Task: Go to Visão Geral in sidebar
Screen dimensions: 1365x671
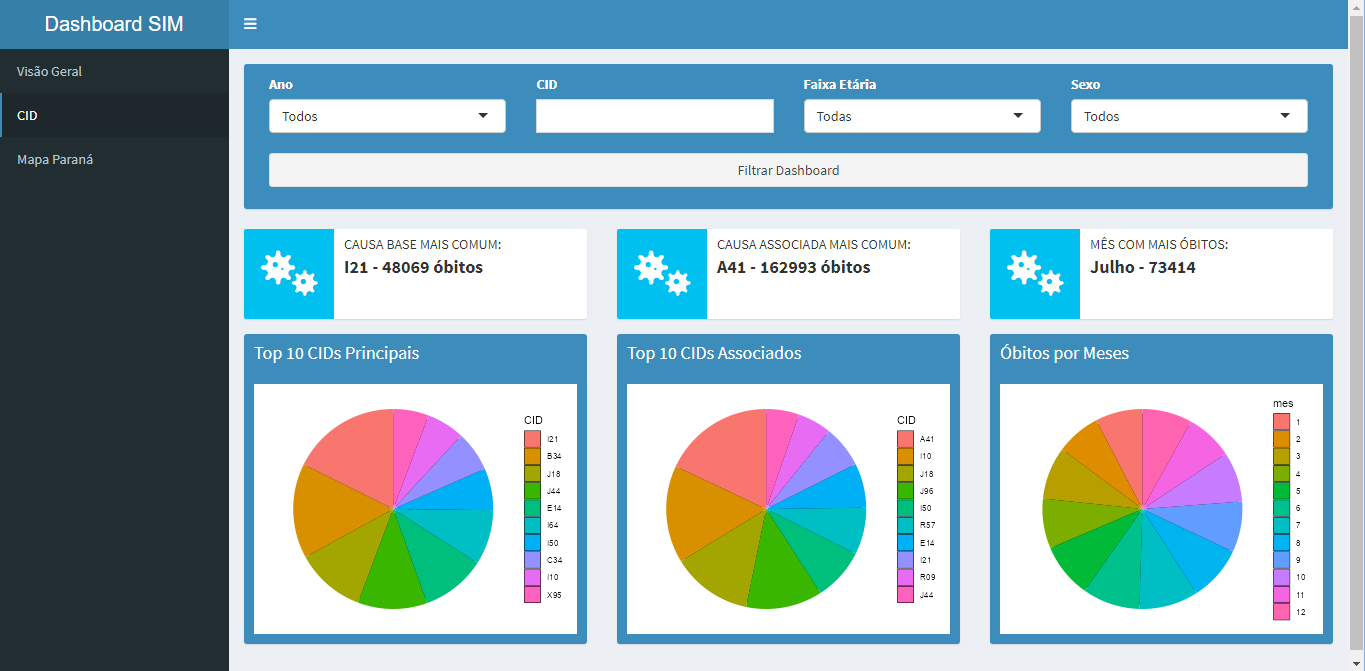Action: click(x=50, y=72)
